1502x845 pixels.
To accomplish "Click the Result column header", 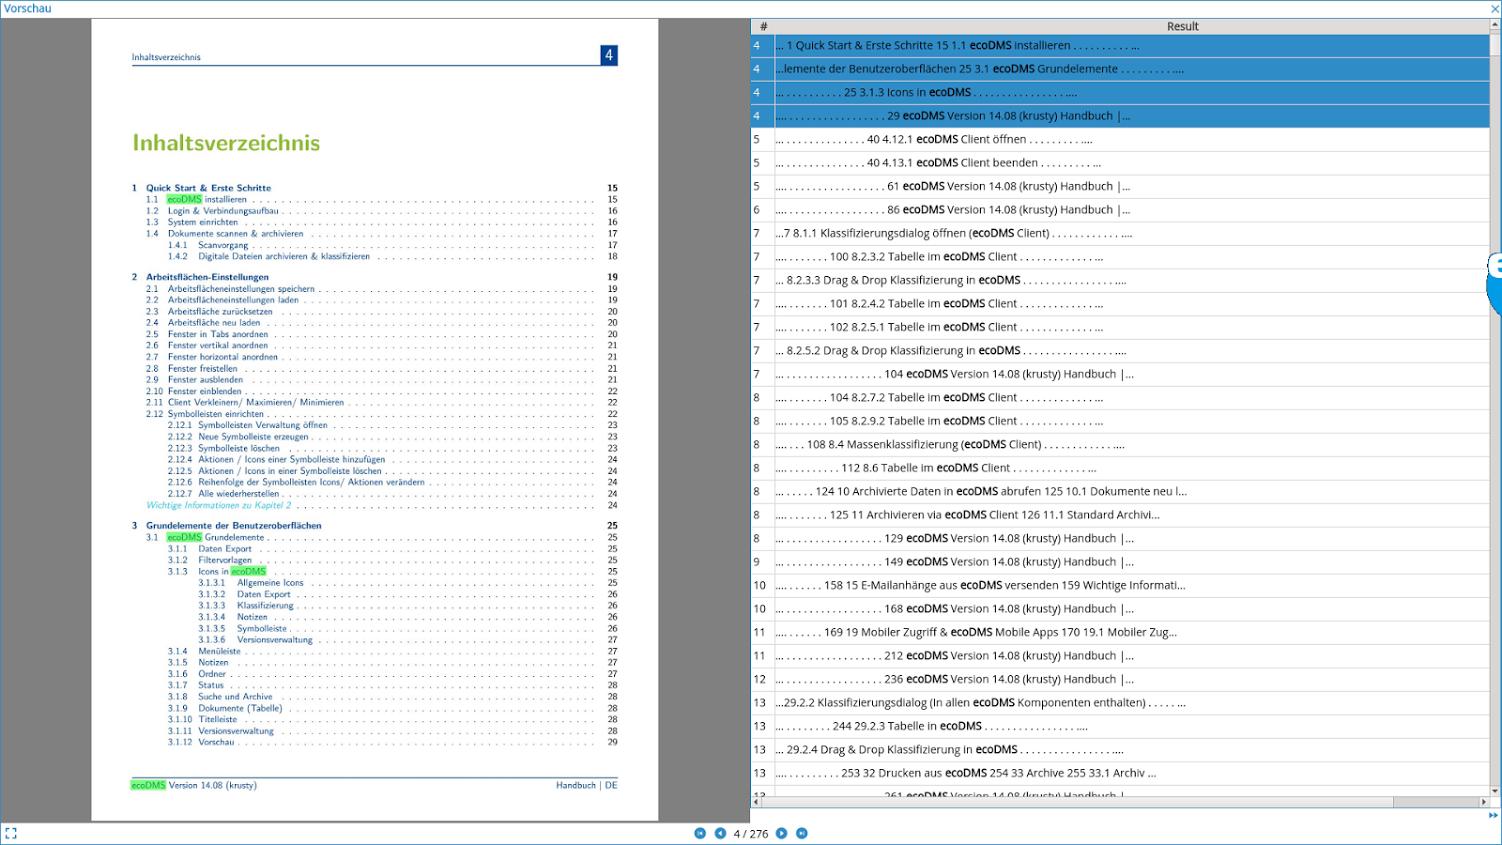I will click(1182, 26).
